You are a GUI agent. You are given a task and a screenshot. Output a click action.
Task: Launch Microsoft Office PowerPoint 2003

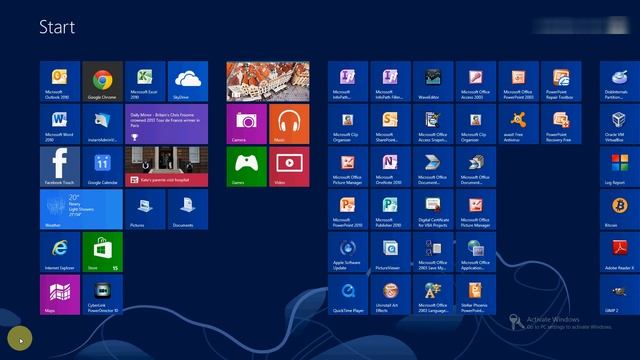coord(518,81)
